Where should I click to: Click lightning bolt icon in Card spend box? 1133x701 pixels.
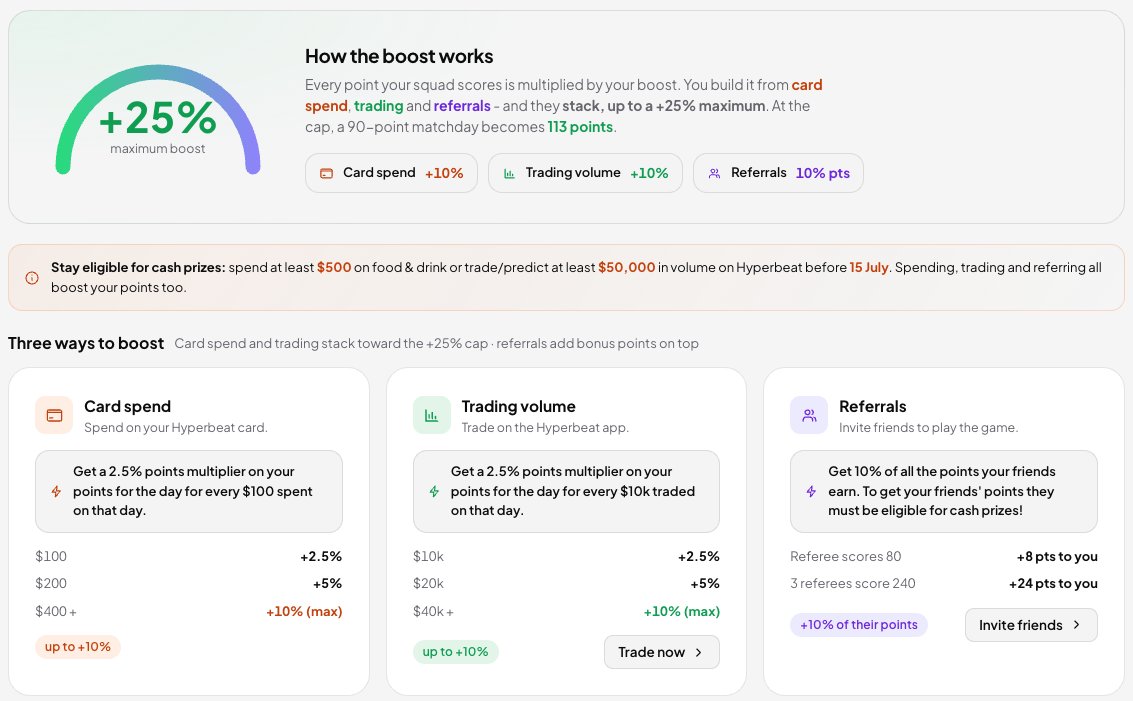coord(56,491)
